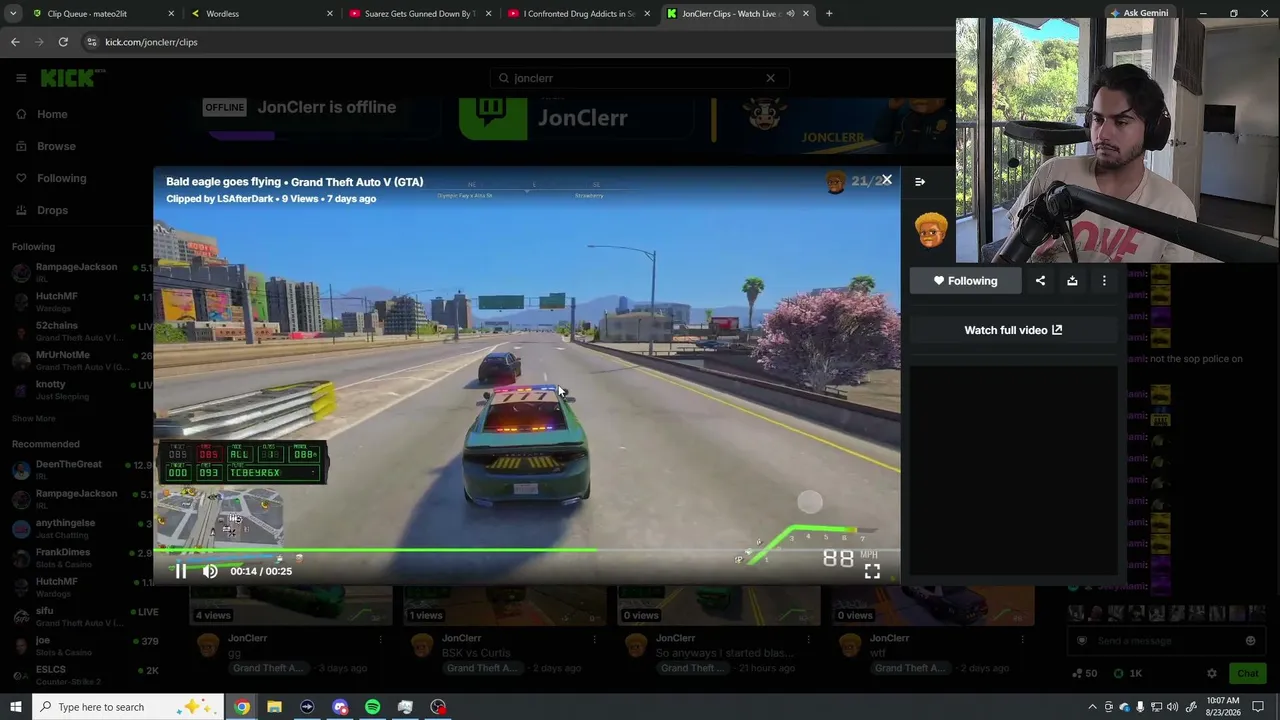The height and width of the screenshot is (720, 1280).
Task: Open DeenTheGreat recommended channel
Action: (x=76, y=470)
